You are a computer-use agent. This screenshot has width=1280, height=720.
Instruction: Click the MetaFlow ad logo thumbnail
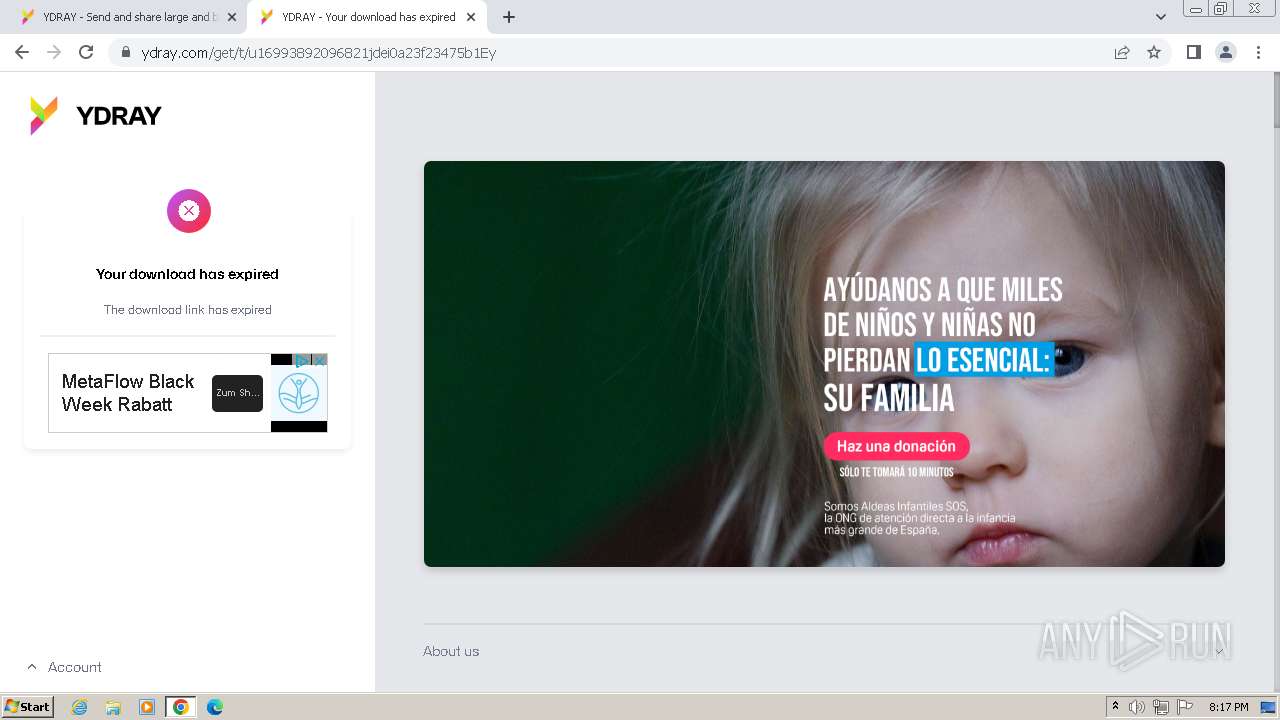(298, 393)
